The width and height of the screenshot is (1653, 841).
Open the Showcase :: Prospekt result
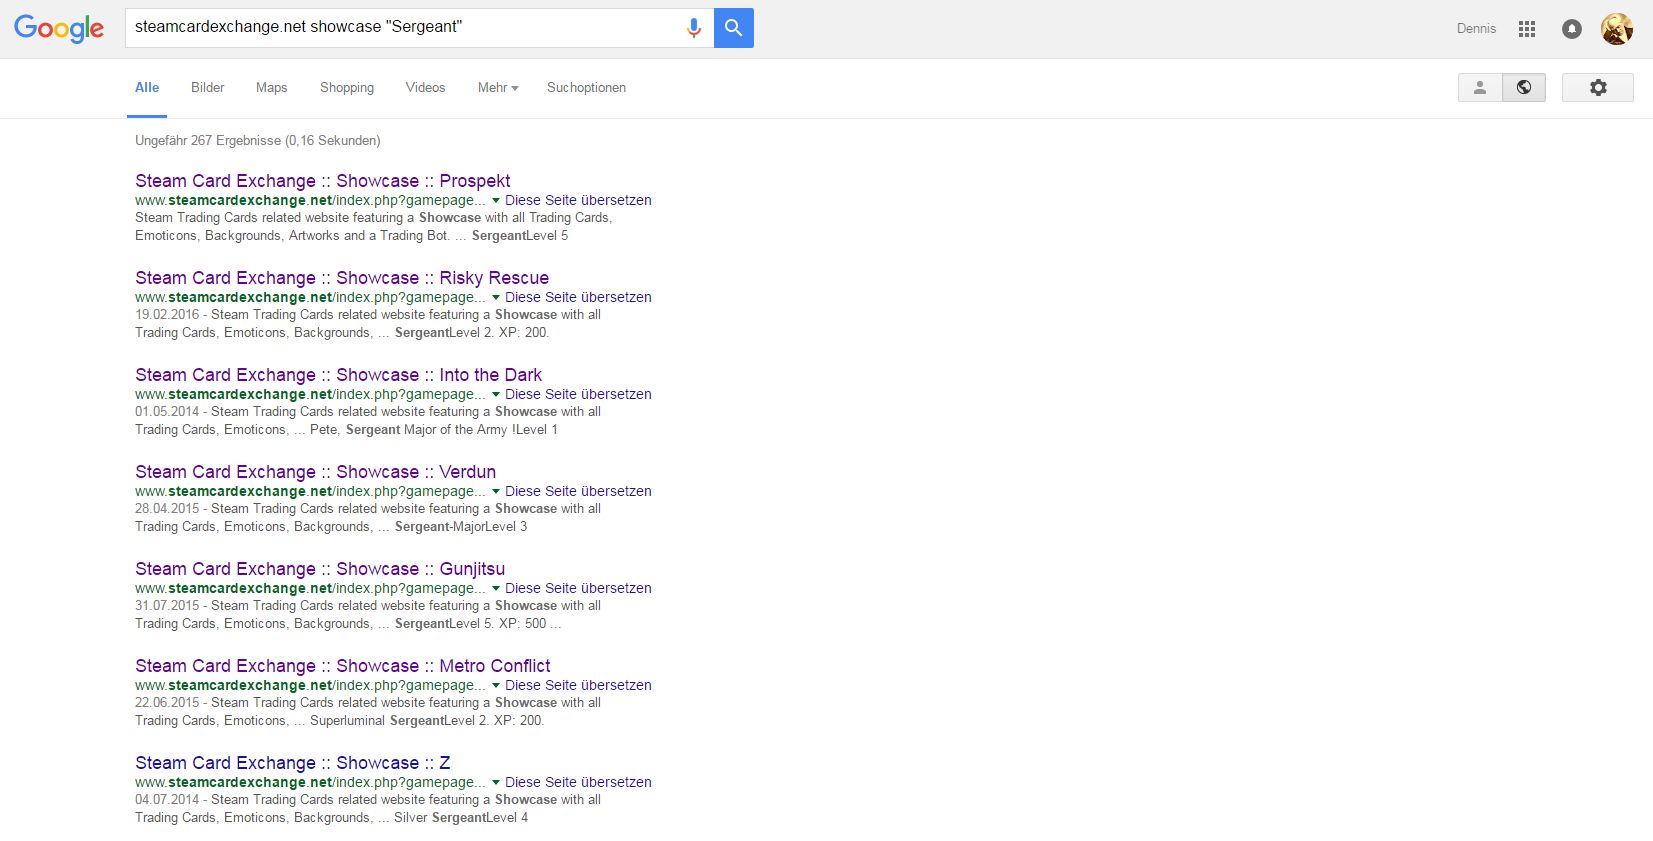(x=323, y=181)
